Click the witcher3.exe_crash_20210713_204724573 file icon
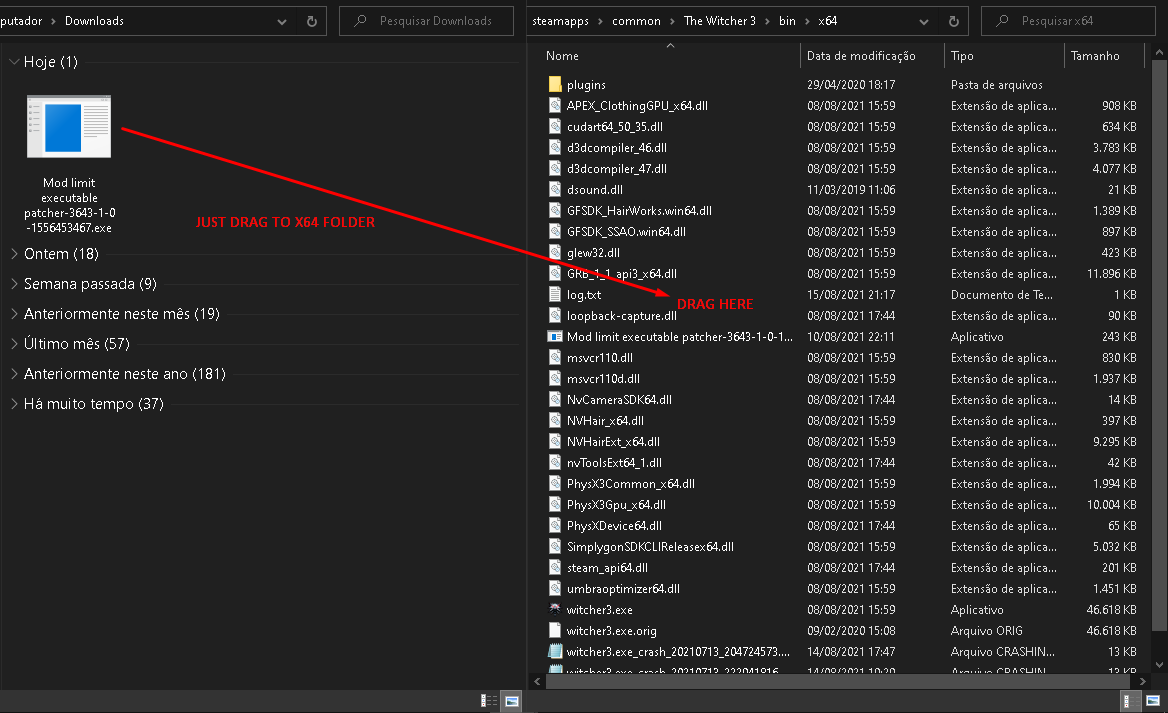The width and height of the screenshot is (1168, 713). pyautogui.click(x=555, y=651)
